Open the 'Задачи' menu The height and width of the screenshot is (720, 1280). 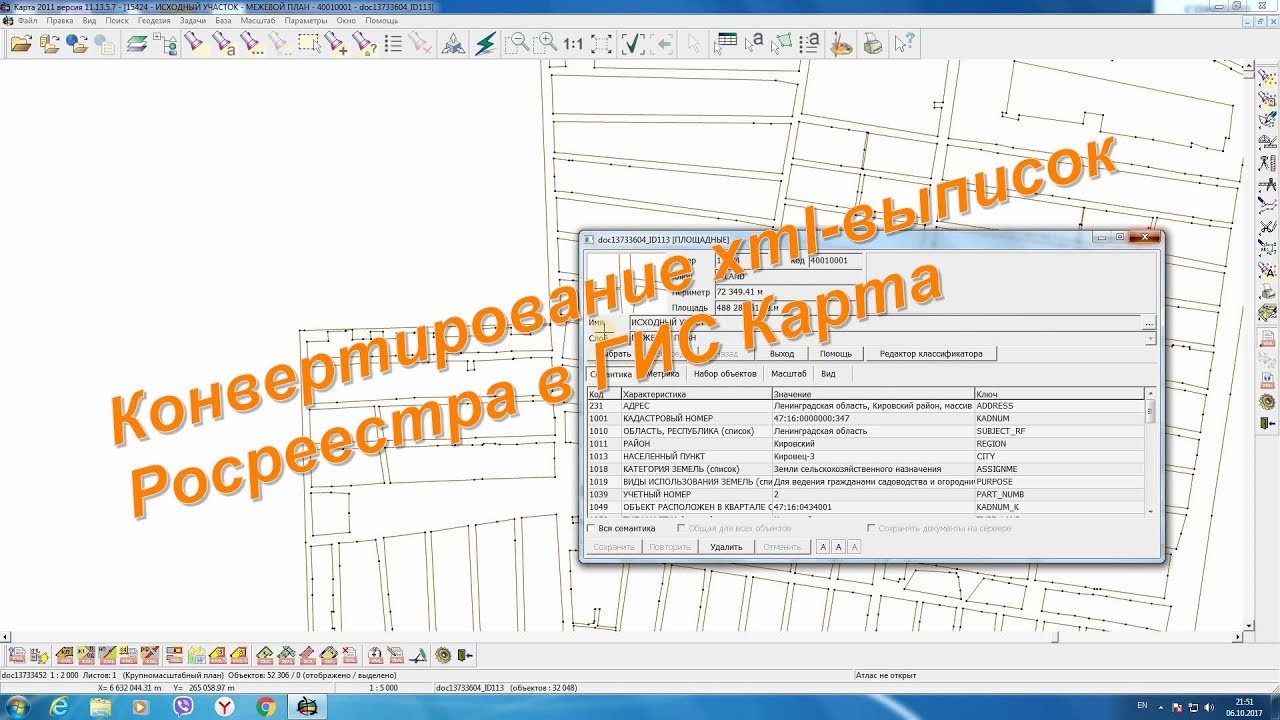(193, 20)
